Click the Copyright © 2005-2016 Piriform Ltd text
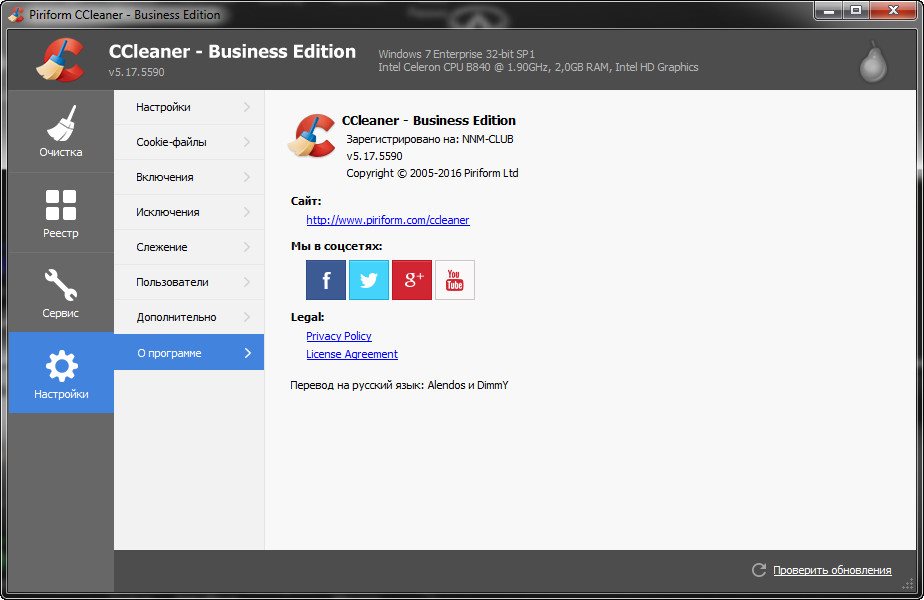The width and height of the screenshot is (924, 600). (x=432, y=173)
